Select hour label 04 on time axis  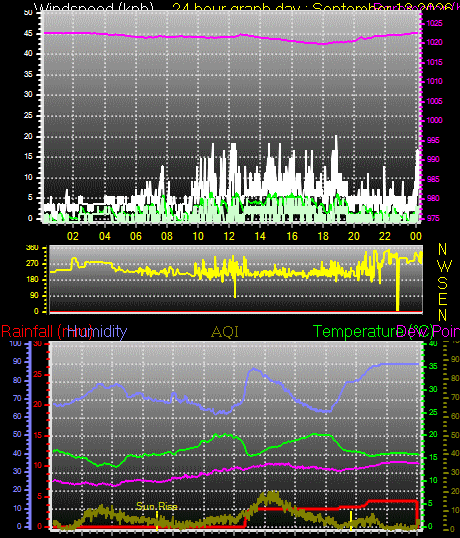pyautogui.click(x=104, y=236)
